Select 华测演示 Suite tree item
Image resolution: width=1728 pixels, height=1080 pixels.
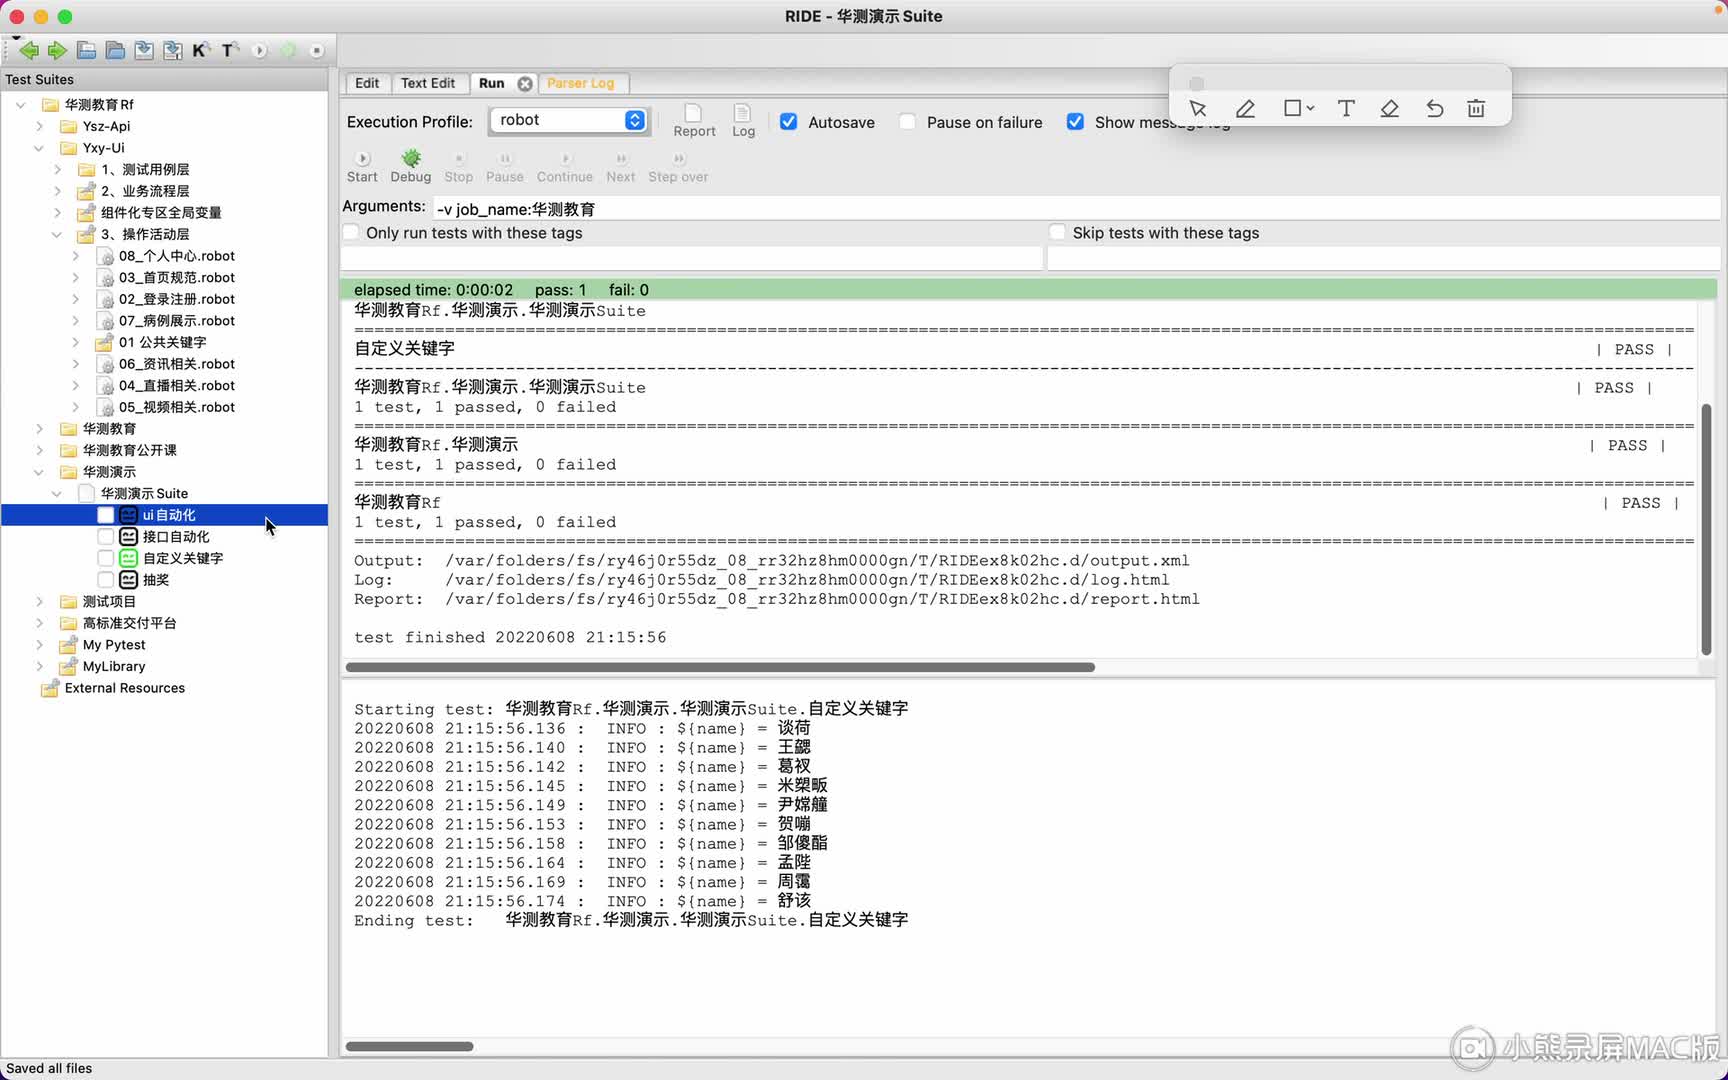tap(144, 494)
